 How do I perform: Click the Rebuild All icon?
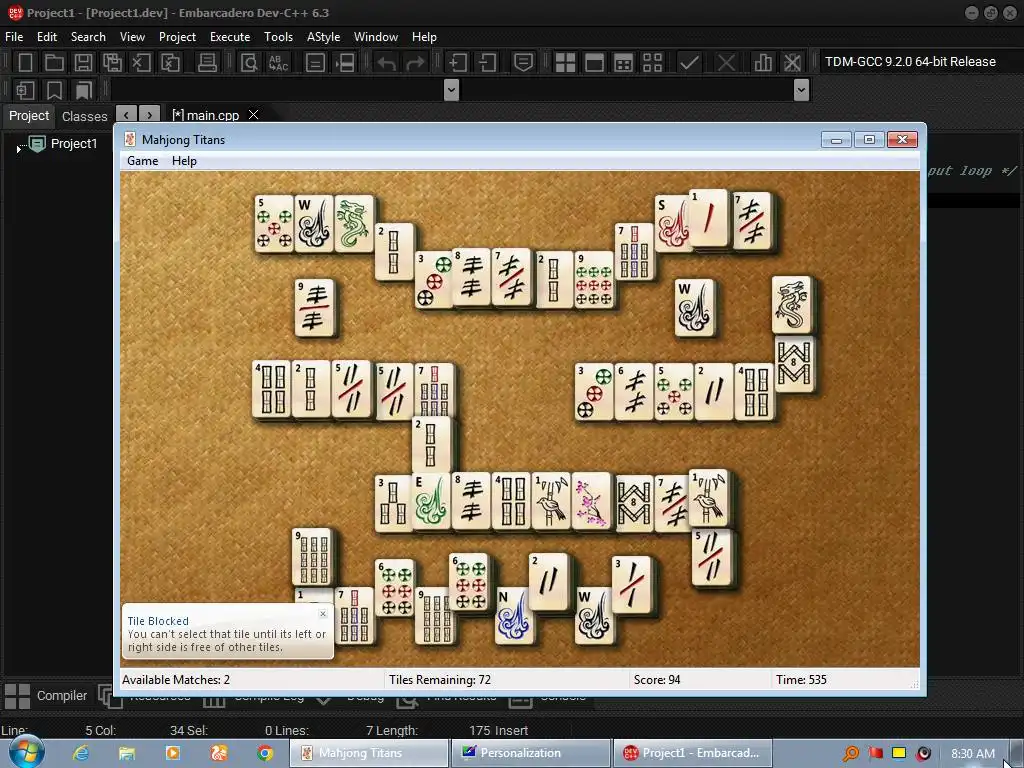[652, 63]
